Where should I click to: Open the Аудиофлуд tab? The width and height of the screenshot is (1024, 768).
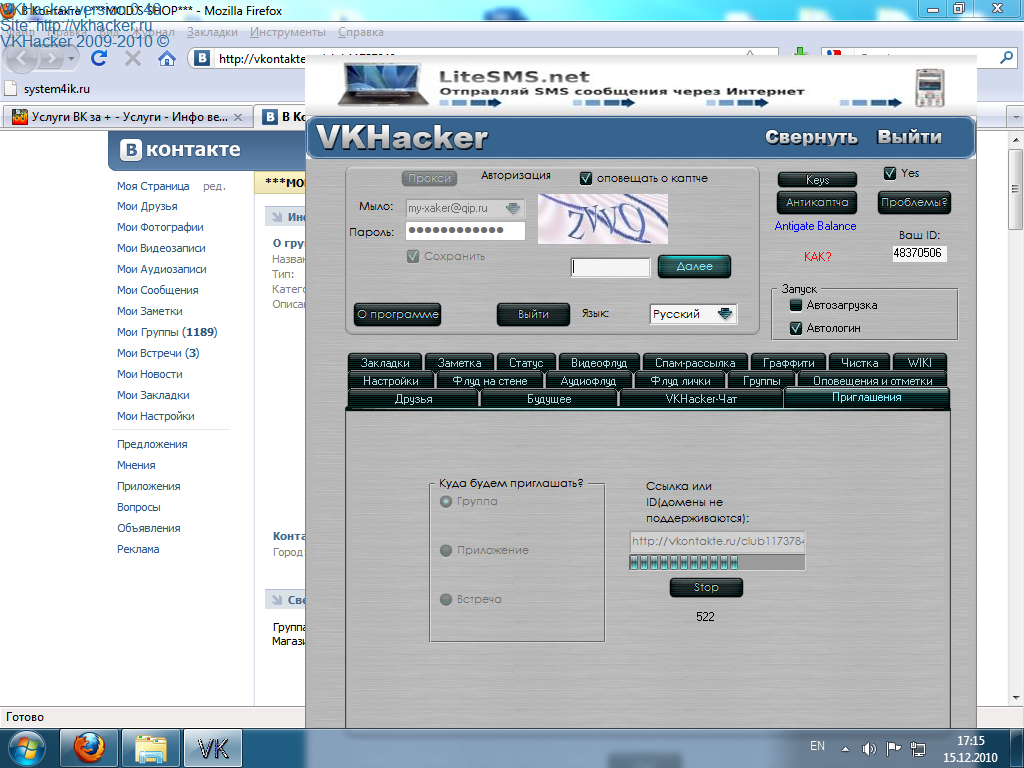588,381
